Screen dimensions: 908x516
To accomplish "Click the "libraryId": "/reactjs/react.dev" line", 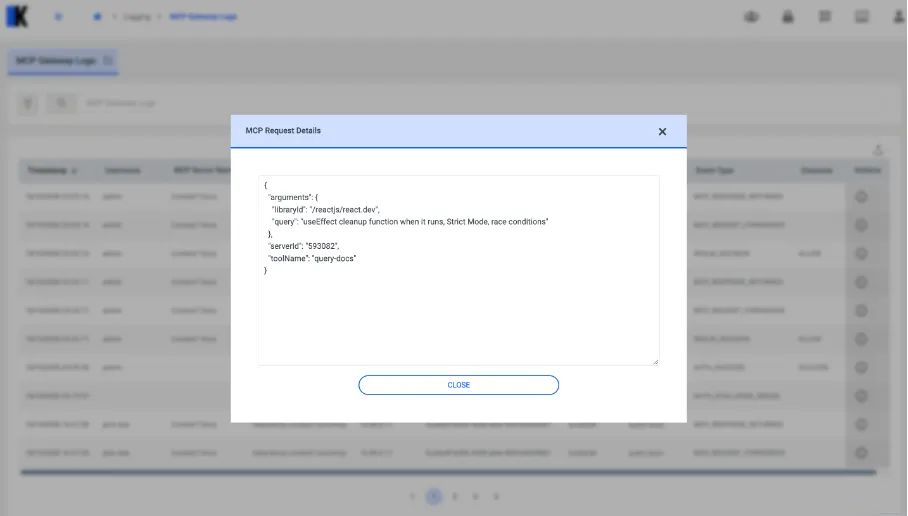I will [325, 210].
